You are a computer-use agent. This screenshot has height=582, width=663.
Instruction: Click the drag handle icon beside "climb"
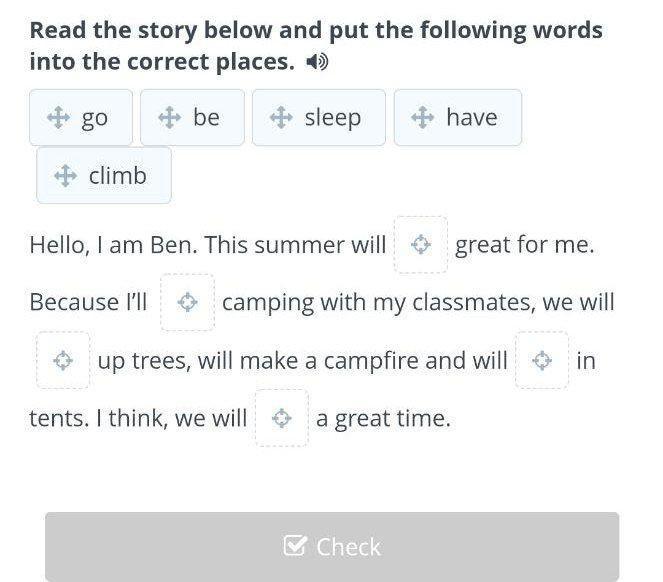coord(65,176)
